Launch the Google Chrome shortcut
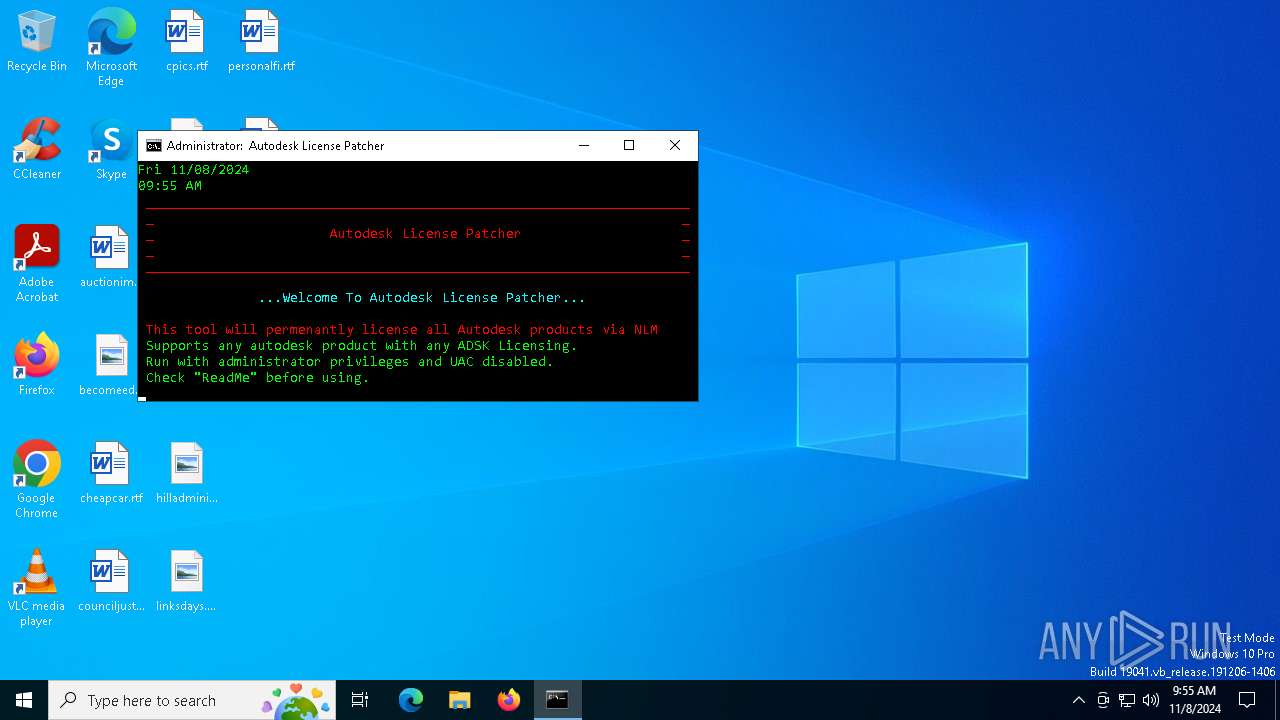The width and height of the screenshot is (1280, 720). coord(37,480)
